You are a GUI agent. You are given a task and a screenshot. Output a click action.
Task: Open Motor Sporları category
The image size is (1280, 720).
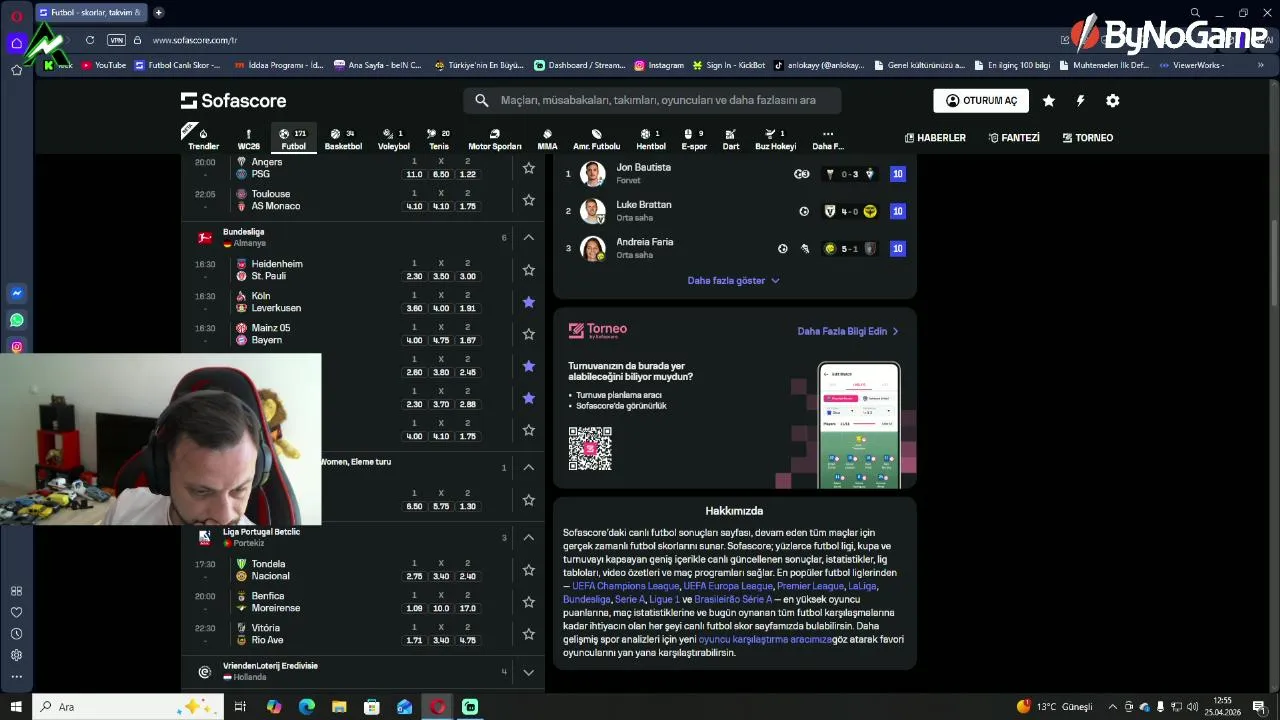click(495, 138)
